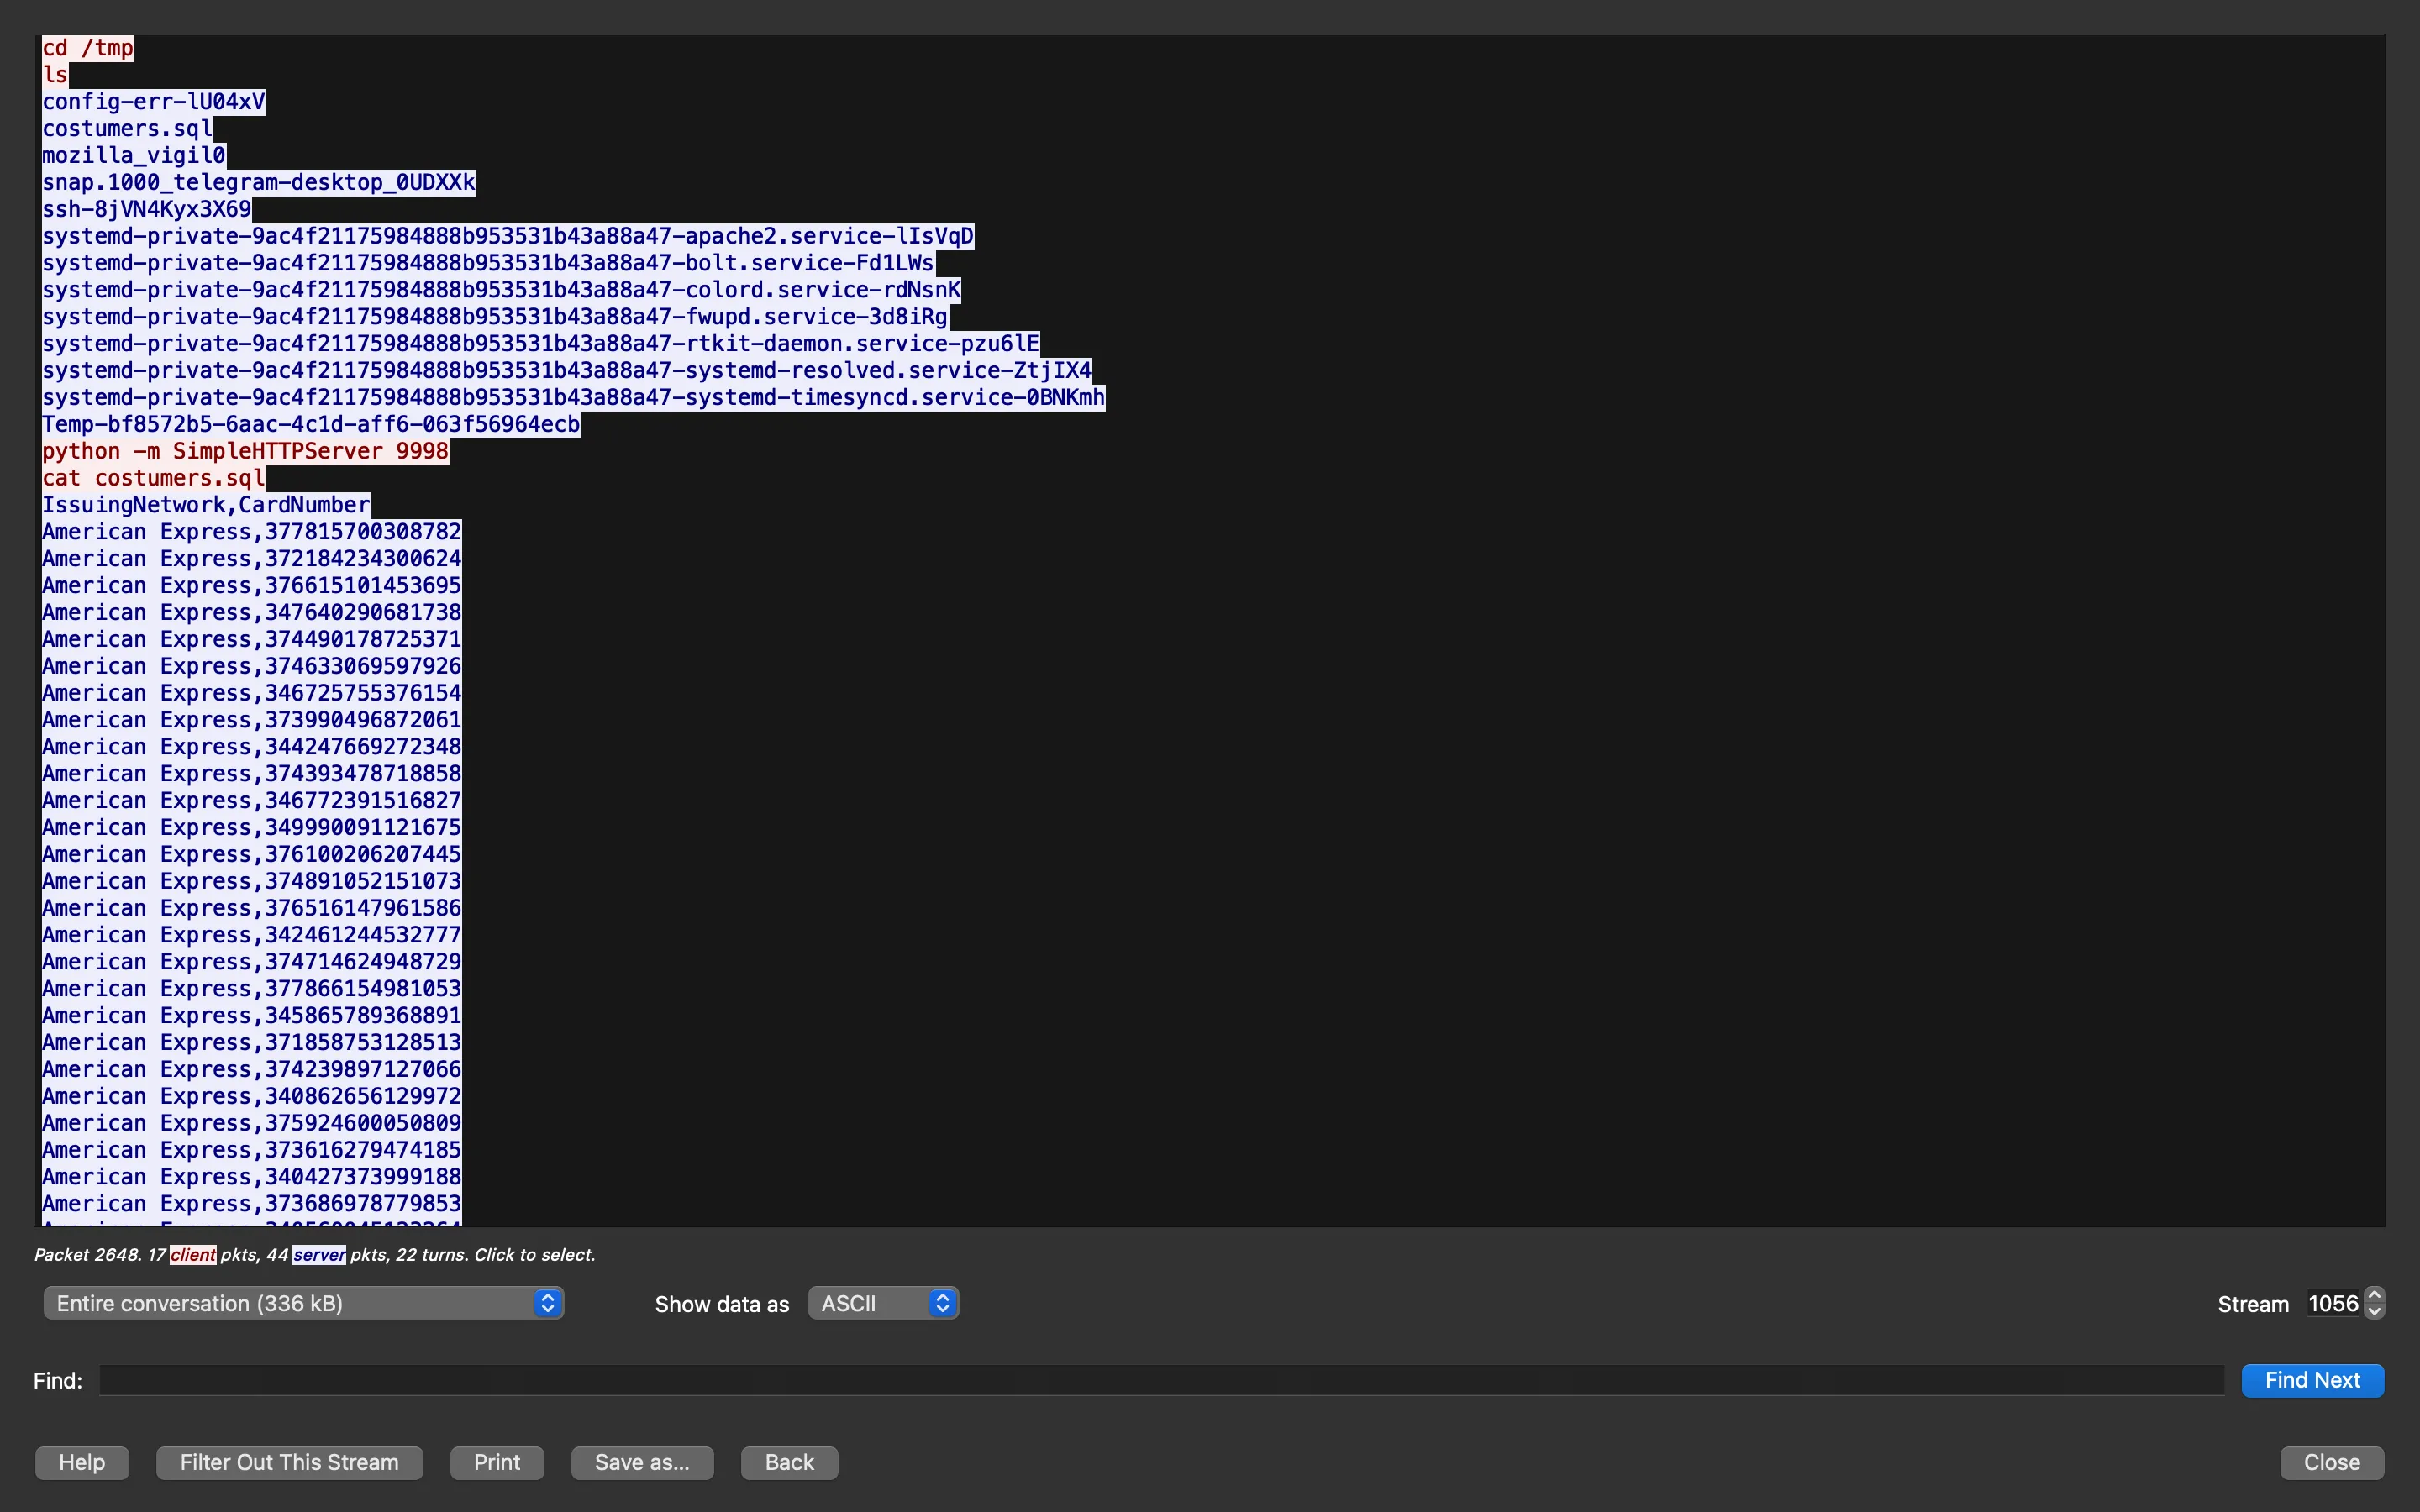Click the systemd-private systemd-resolved.service line
Image resolution: width=2420 pixels, height=1512 pixels.
pos(567,371)
